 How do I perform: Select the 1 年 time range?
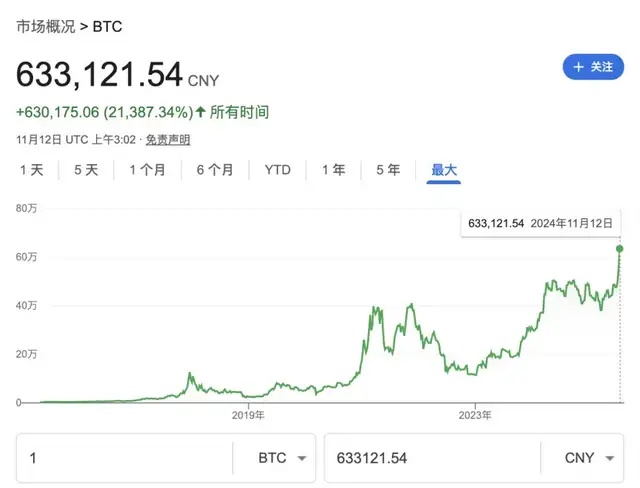(x=333, y=170)
